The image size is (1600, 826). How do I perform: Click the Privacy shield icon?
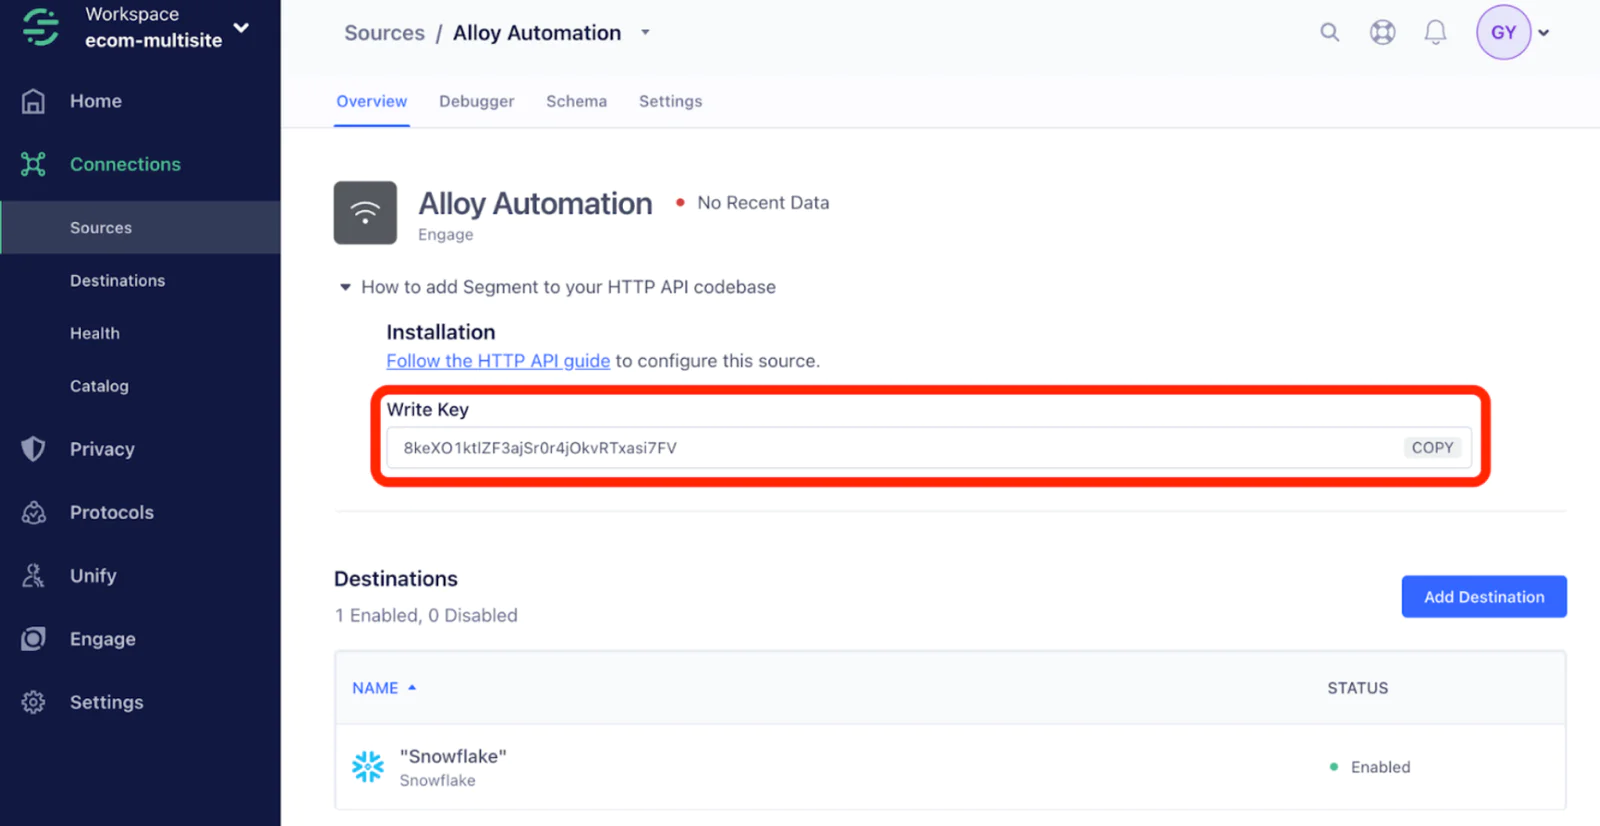[33, 449]
